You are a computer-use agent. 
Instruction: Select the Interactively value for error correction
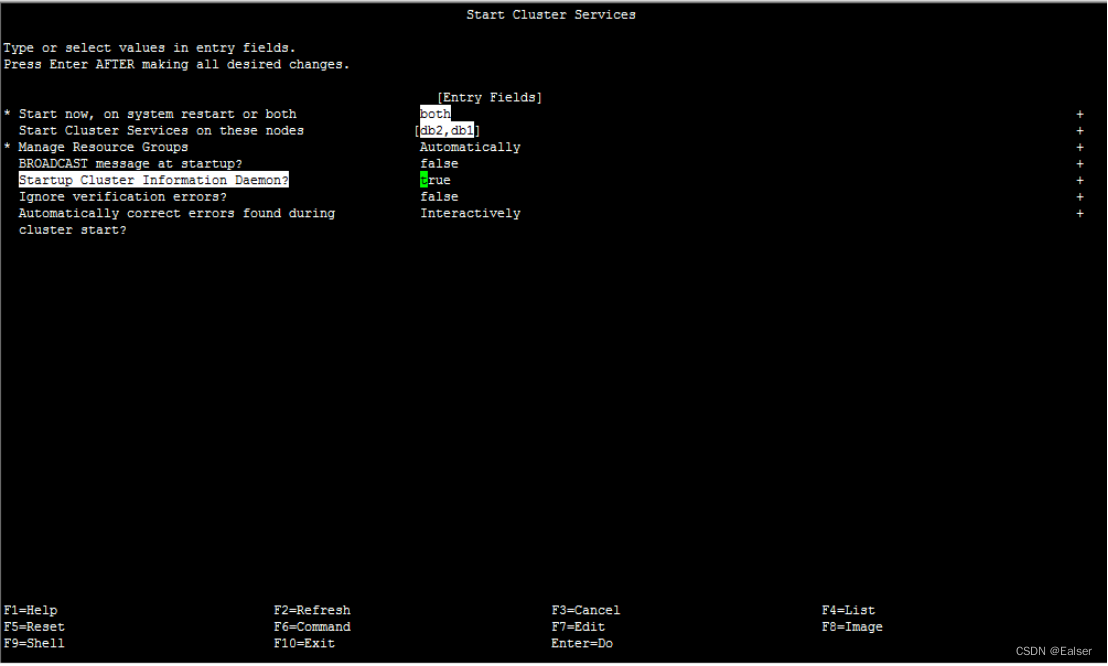(x=470, y=213)
